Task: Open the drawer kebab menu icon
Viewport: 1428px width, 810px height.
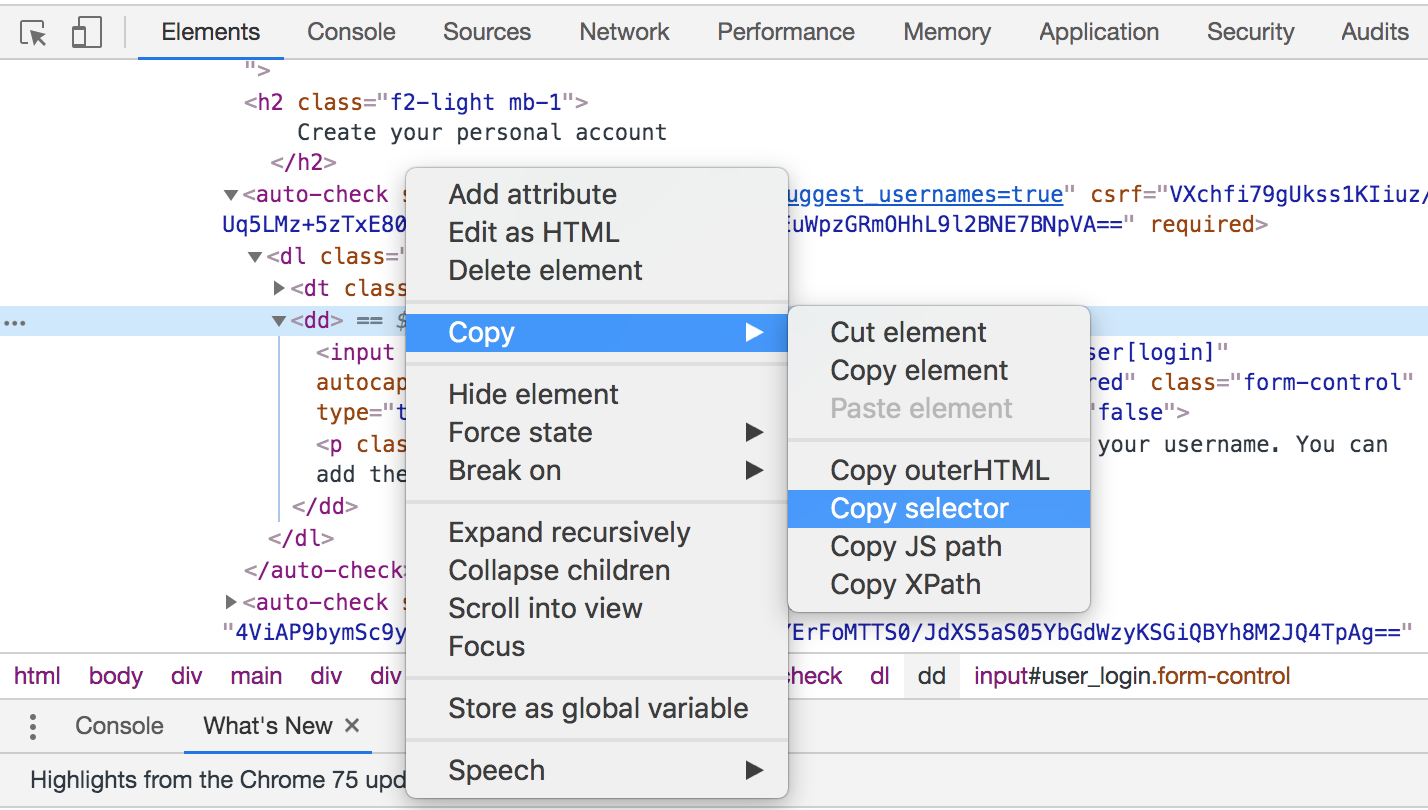Action: [33, 726]
